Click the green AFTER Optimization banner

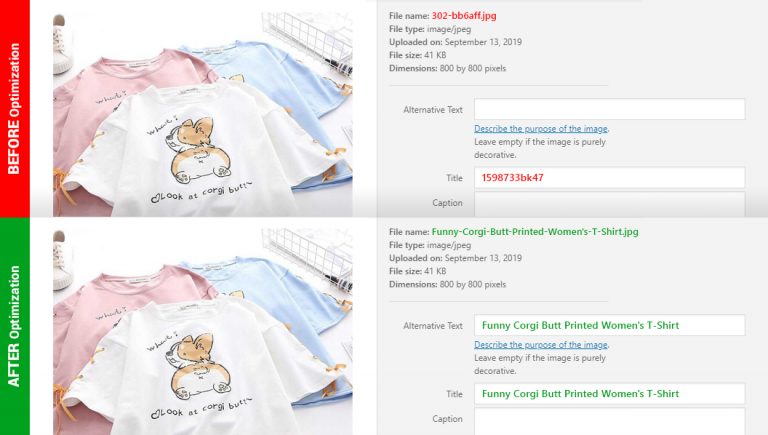(14, 326)
